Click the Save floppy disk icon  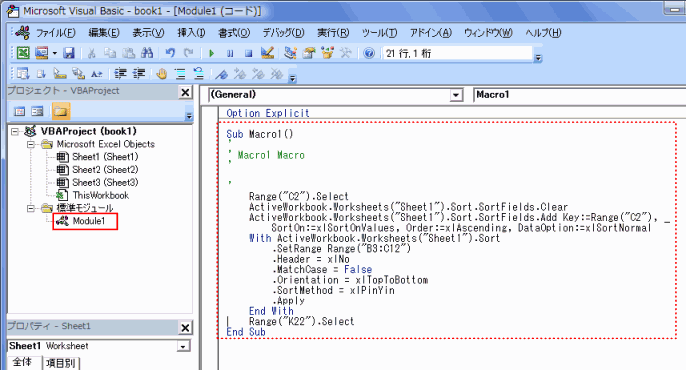tap(69, 53)
